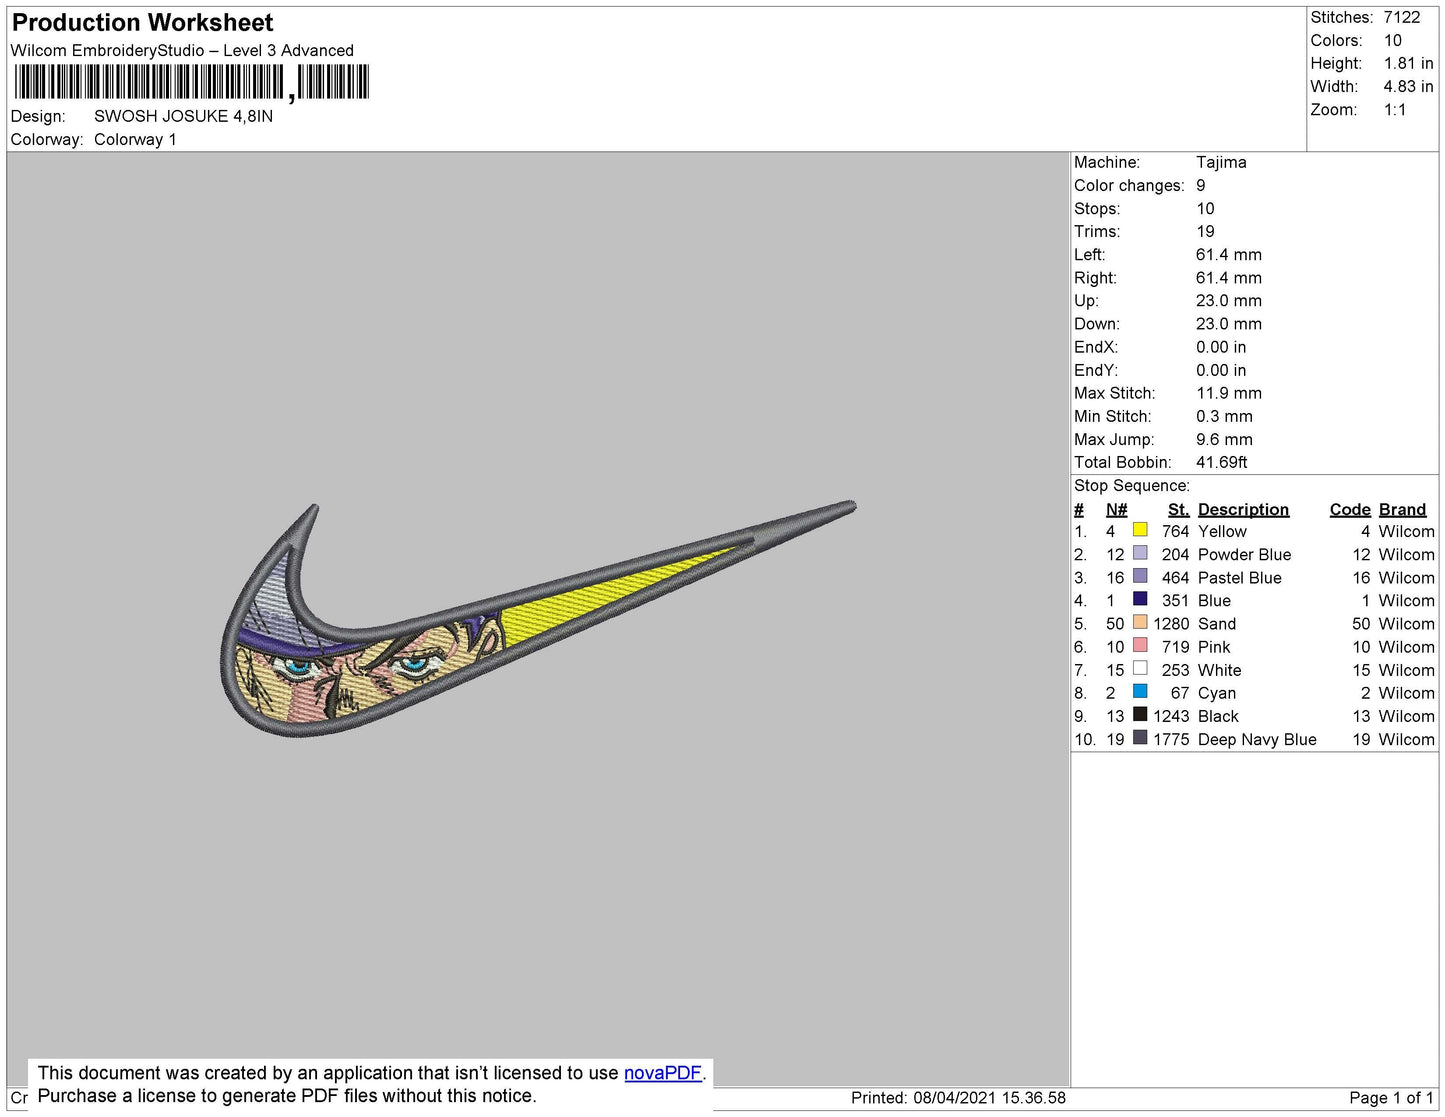Click the 'Stop Sequence:' label
The height and width of the screenshot is (1117, 1445).
pos(1132,485)
